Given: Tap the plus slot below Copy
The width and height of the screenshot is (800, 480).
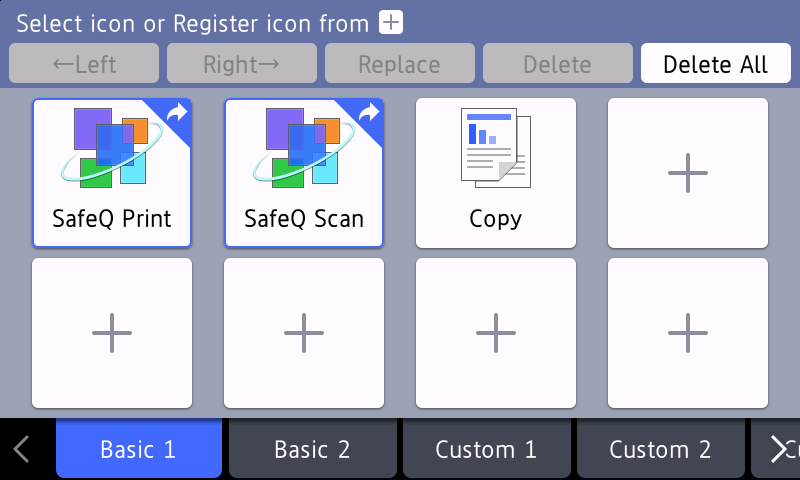Looking at the screenshot, I should (x=496, y=333).
